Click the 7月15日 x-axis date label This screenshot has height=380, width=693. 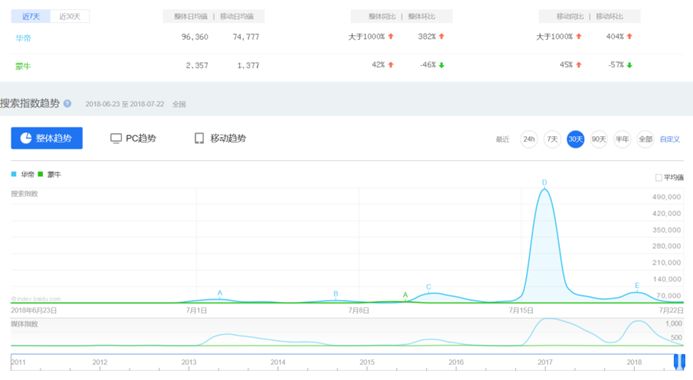click(521, 310)
